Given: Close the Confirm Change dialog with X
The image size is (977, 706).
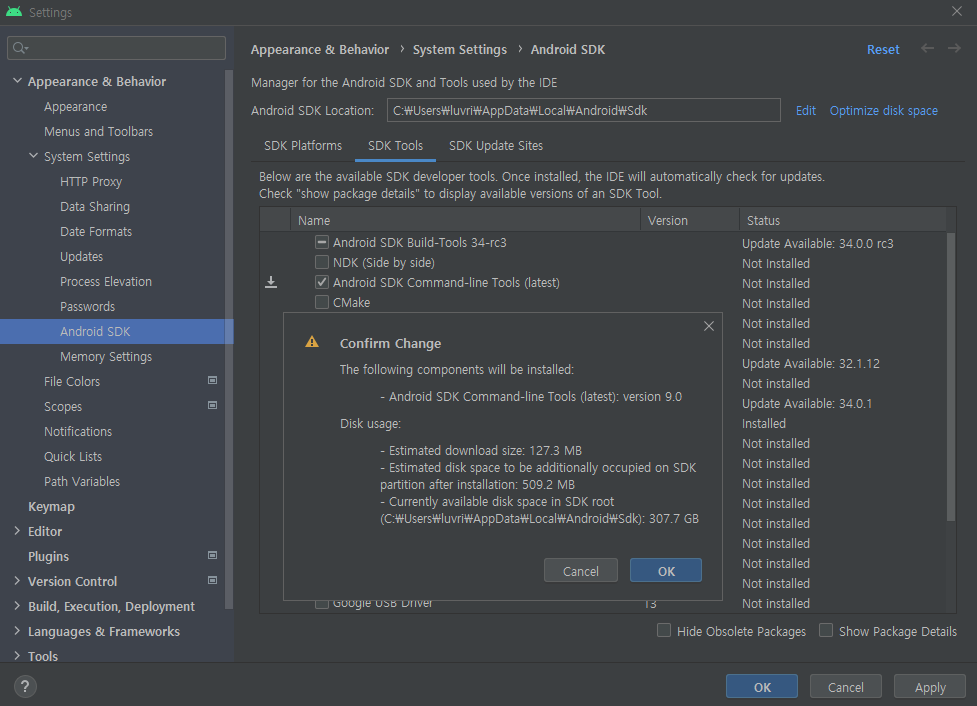Looking at the screenshot, I should pyautogui.click(x=708, y=326).
